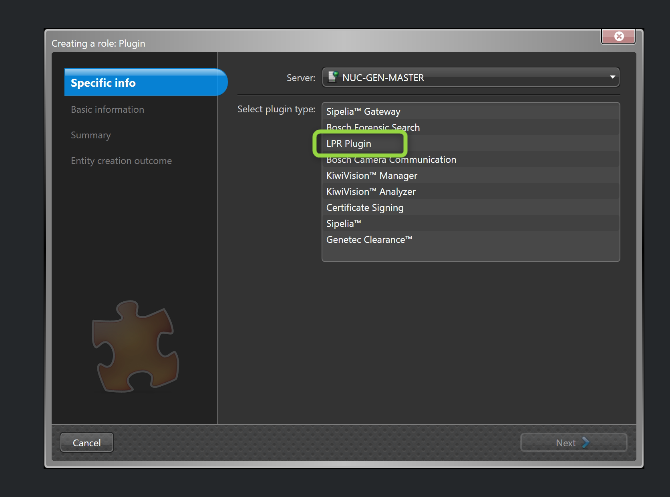Click the server icon beside NUC-GEN-MASTER
Screen dimensions: 670x497
pyautogui.click(x=332, y=77)
